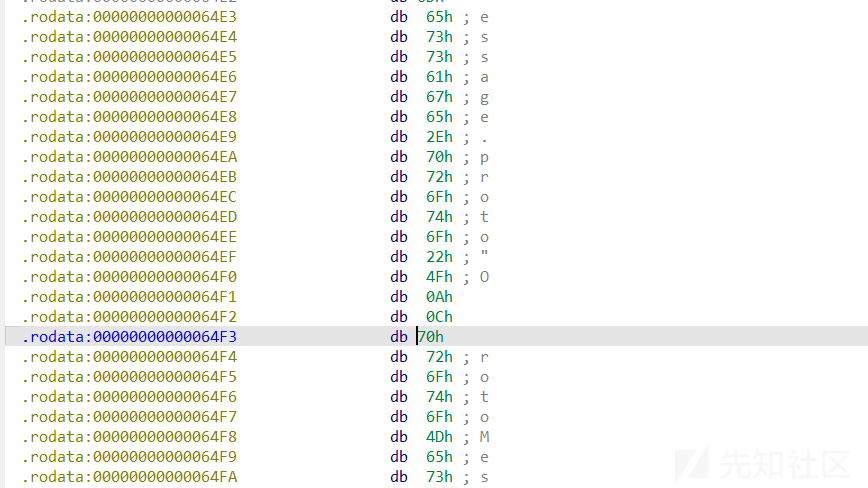Click the quote comment at 64EF
The width and height of the screenshot is (868, 488).
(484, 254)
